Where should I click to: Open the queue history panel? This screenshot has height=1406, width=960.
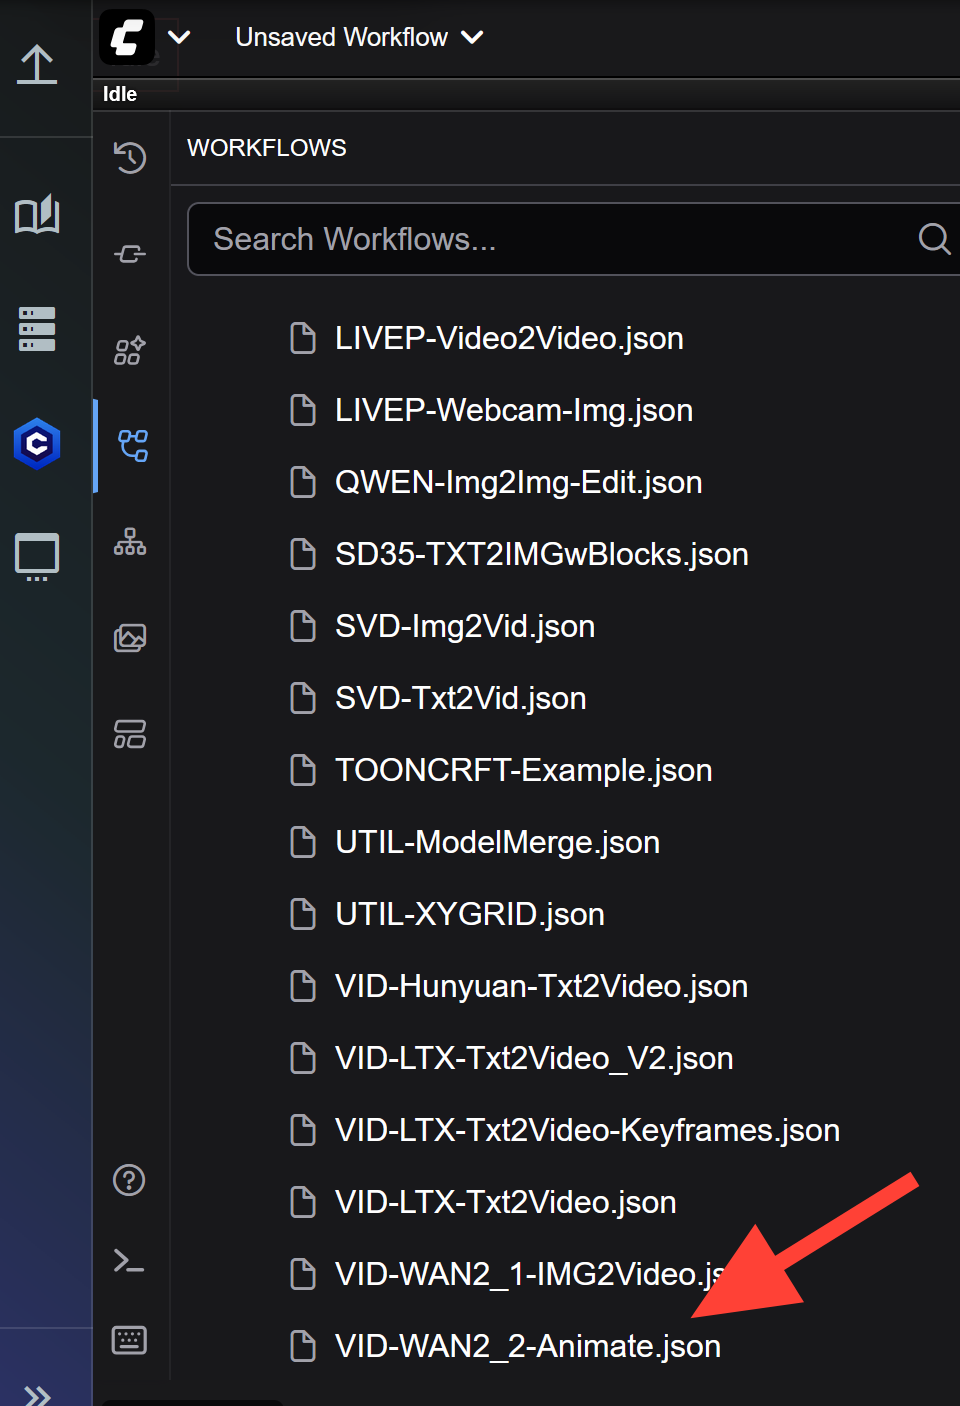pos(129,158)
